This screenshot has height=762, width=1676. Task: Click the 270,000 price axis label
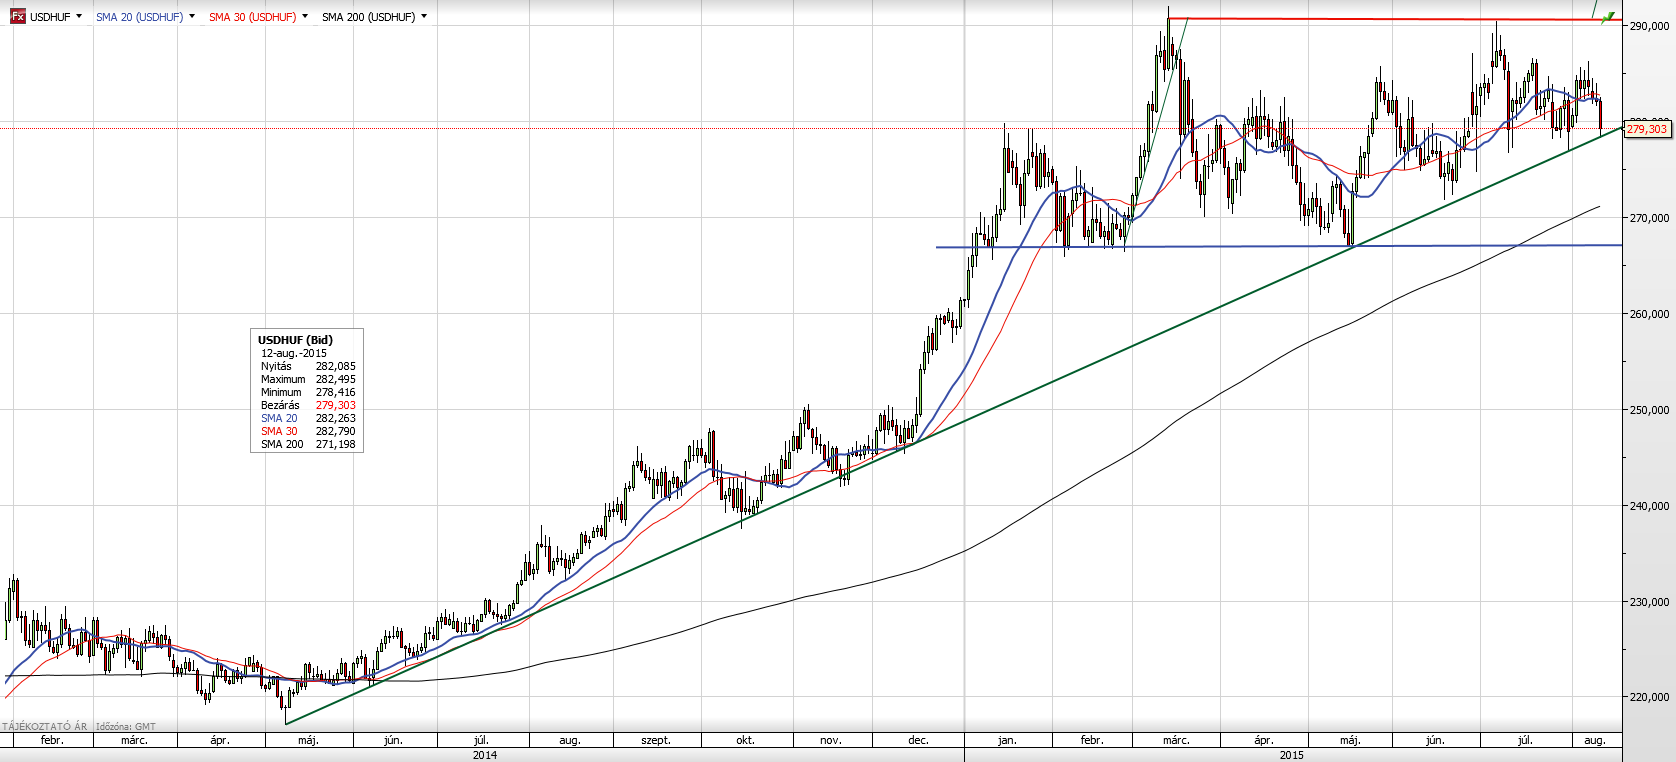pos(1649,218)
